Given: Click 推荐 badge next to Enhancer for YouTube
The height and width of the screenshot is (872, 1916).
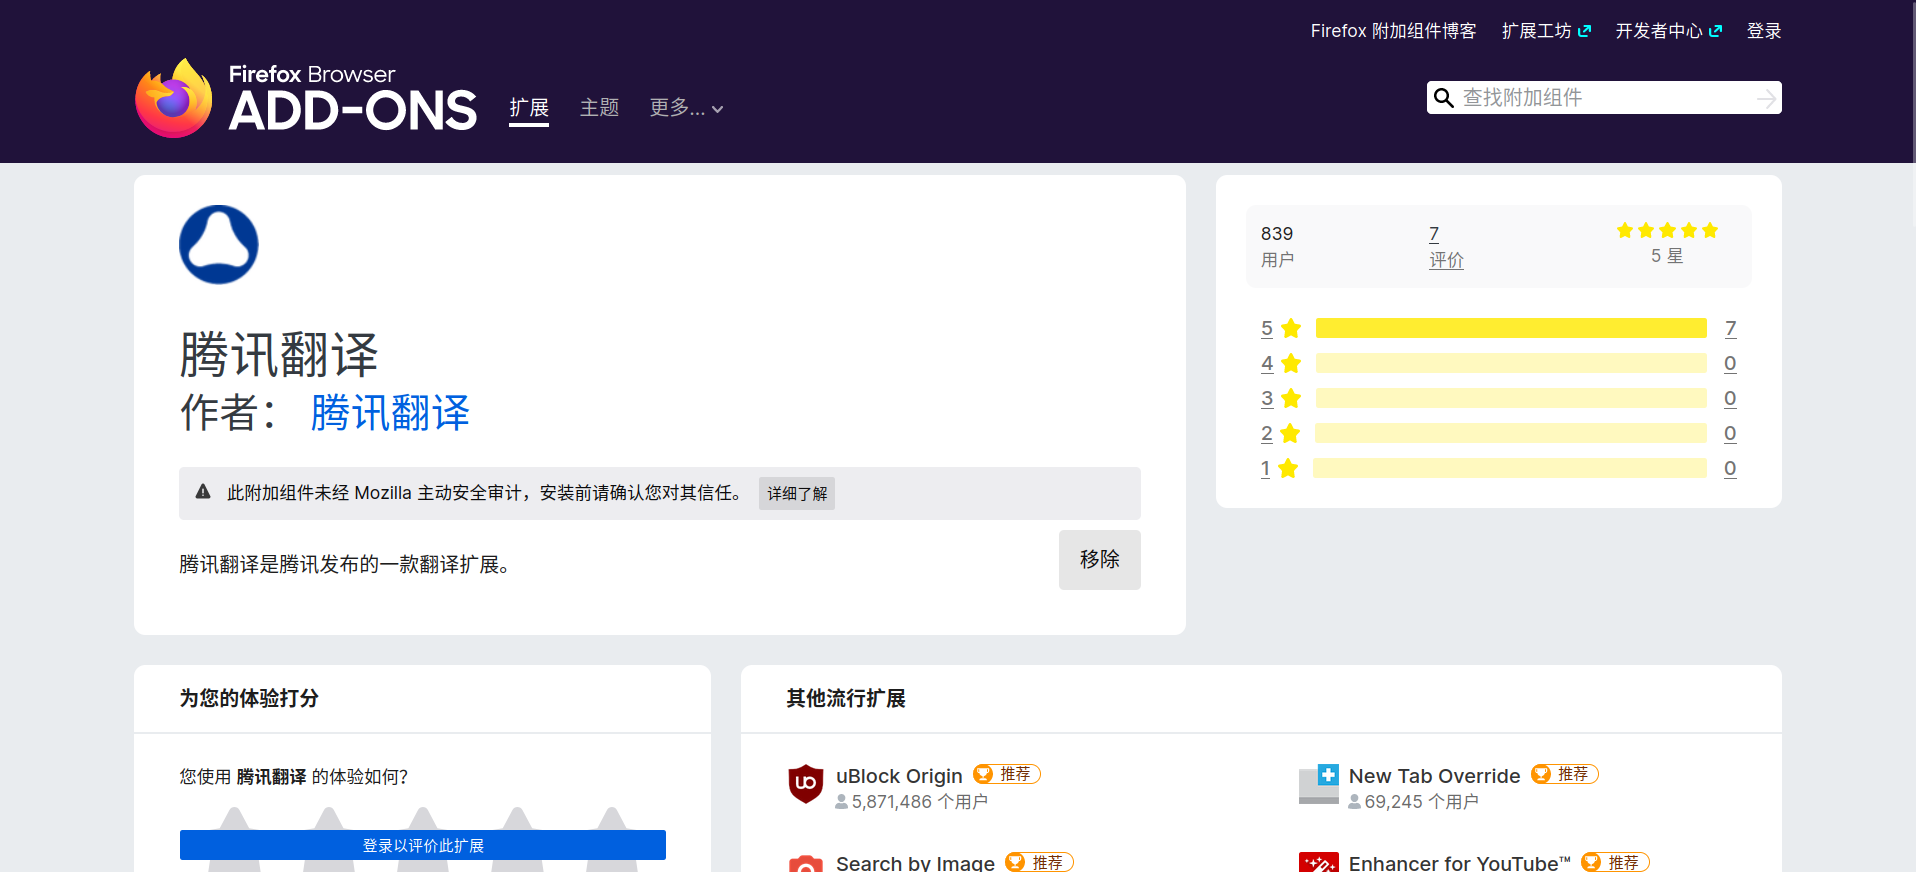Looking at the screenshot, I should [x=1615, y=862].
